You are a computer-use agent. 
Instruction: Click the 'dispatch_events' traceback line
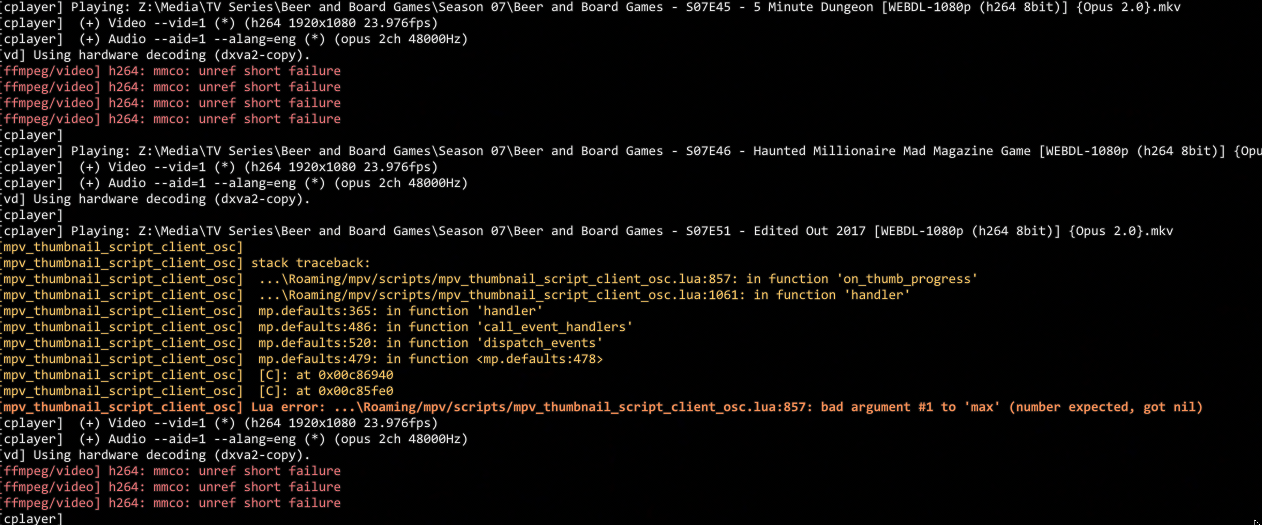302,343
